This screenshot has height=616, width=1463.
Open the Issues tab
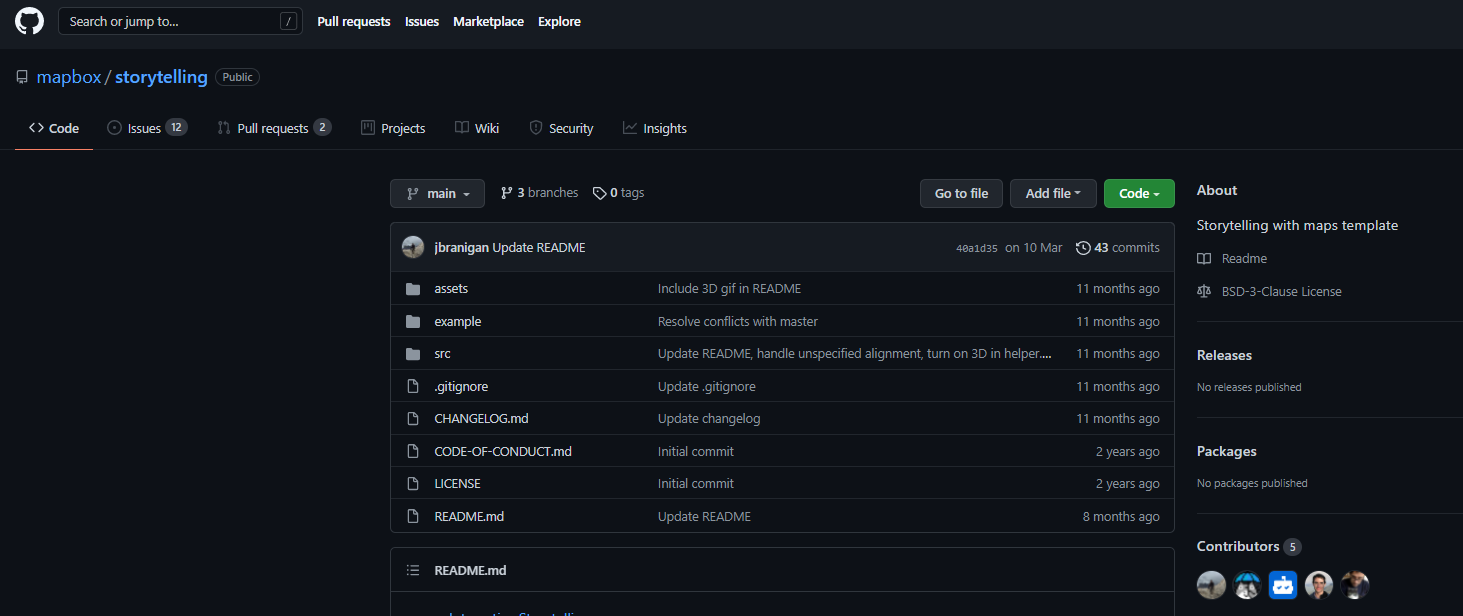(x=147, y=128)
